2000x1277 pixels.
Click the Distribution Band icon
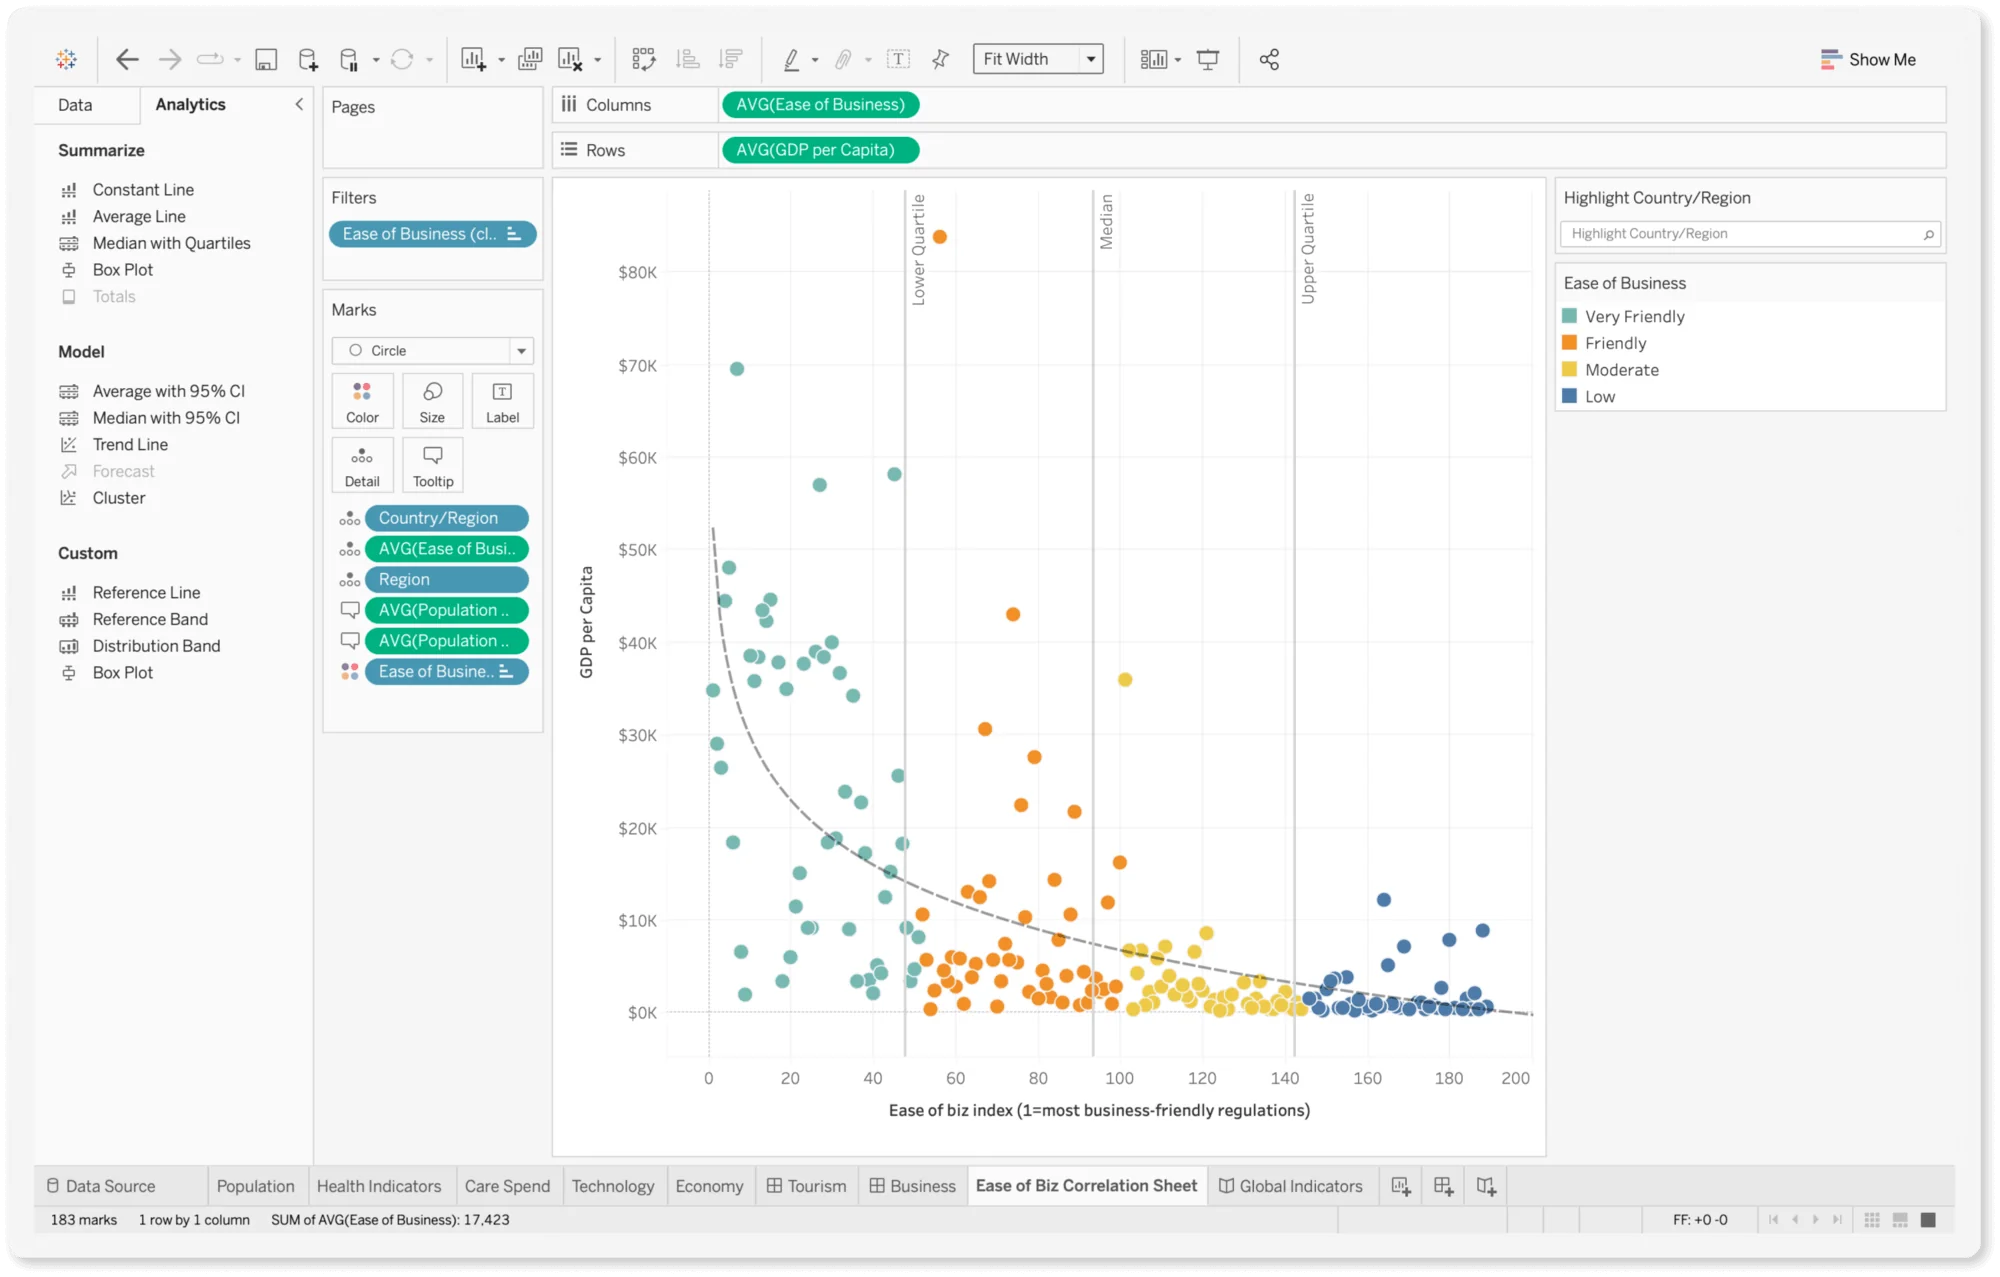click(69, 644)
